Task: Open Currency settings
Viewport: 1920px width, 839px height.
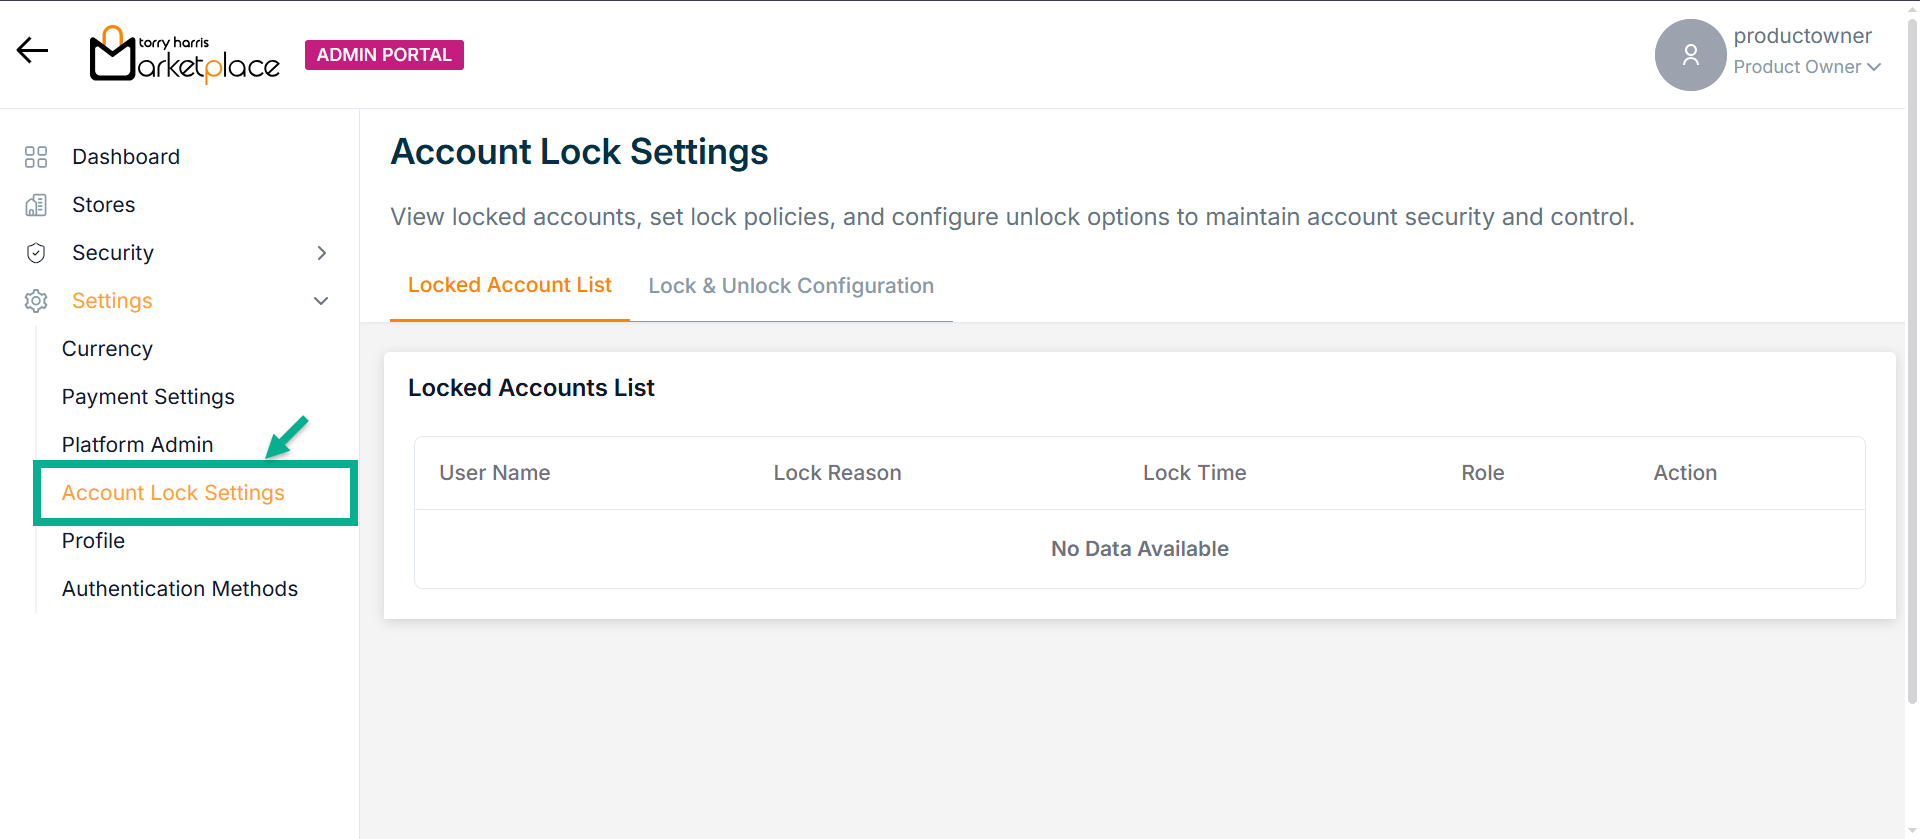Action: coord(107,349)
